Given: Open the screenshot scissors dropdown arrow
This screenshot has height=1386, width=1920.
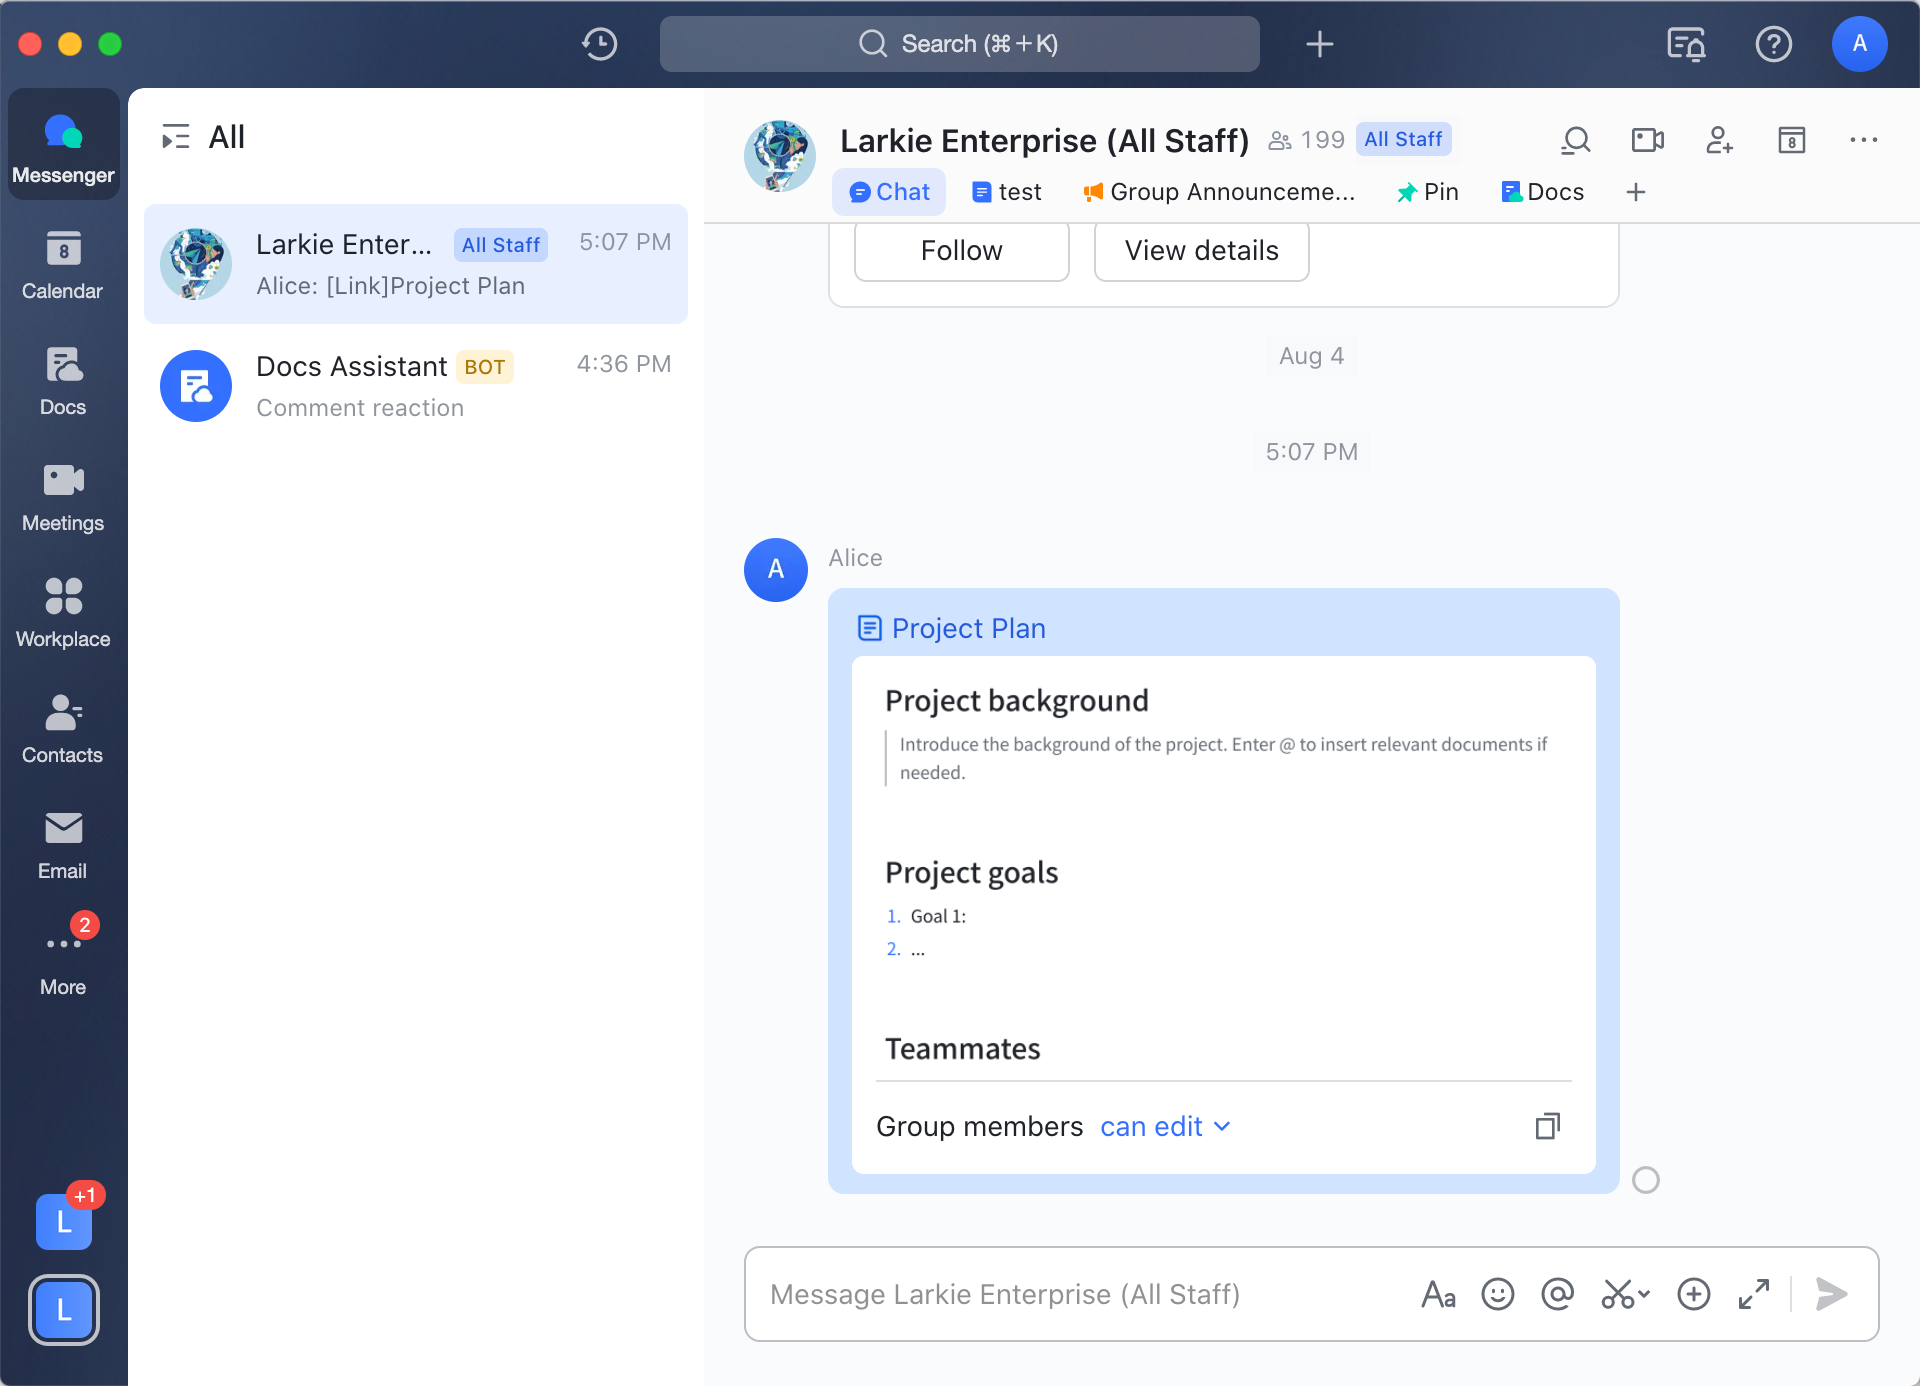Looking at the screenshot, I should coord(1644,1294).
